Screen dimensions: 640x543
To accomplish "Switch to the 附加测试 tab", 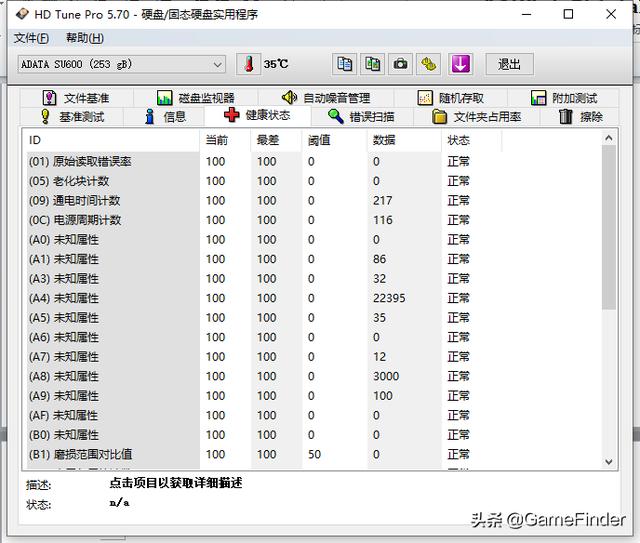I will [x=564, y=98].
